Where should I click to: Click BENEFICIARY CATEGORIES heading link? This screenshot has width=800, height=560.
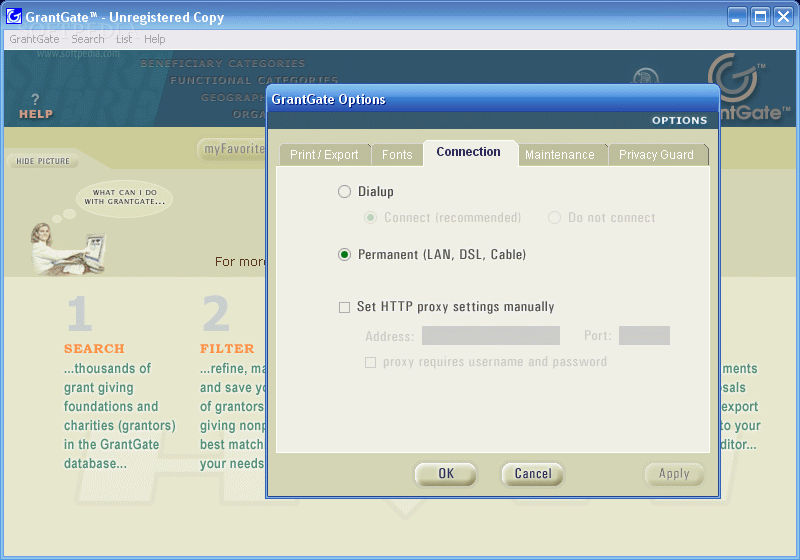[x=222, y=64]
